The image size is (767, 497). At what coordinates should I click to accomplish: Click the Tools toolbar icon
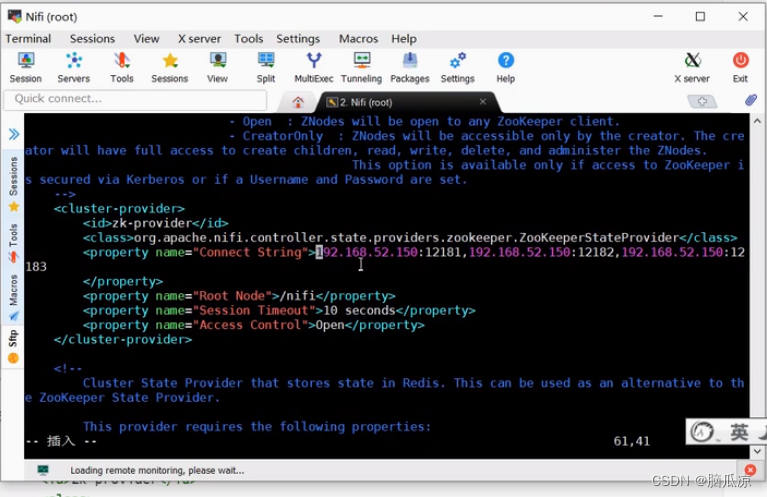click(x=122, y=68)
